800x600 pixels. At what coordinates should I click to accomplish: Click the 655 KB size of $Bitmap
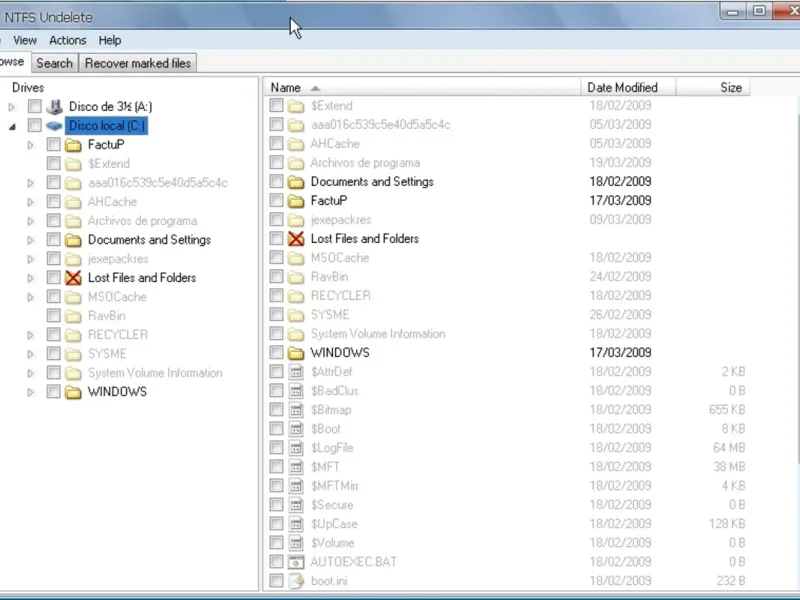click(727, 410)
